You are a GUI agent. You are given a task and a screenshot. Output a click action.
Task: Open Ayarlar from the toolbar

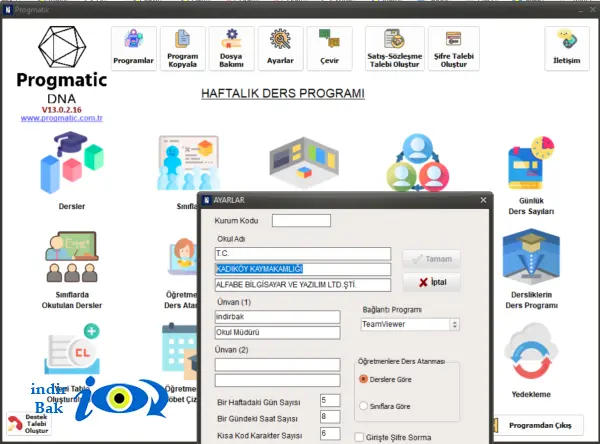[280, 48]
